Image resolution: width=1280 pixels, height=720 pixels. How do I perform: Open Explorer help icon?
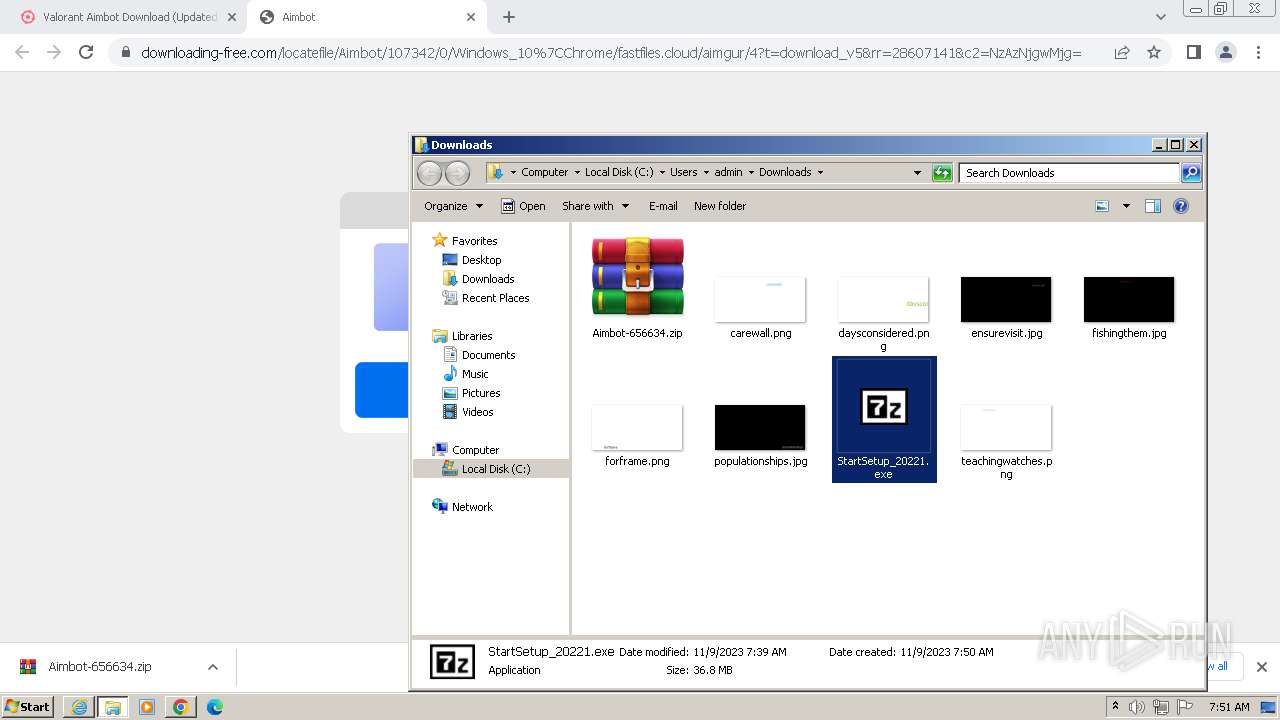pyautogui.click(x=1181, y=206)
